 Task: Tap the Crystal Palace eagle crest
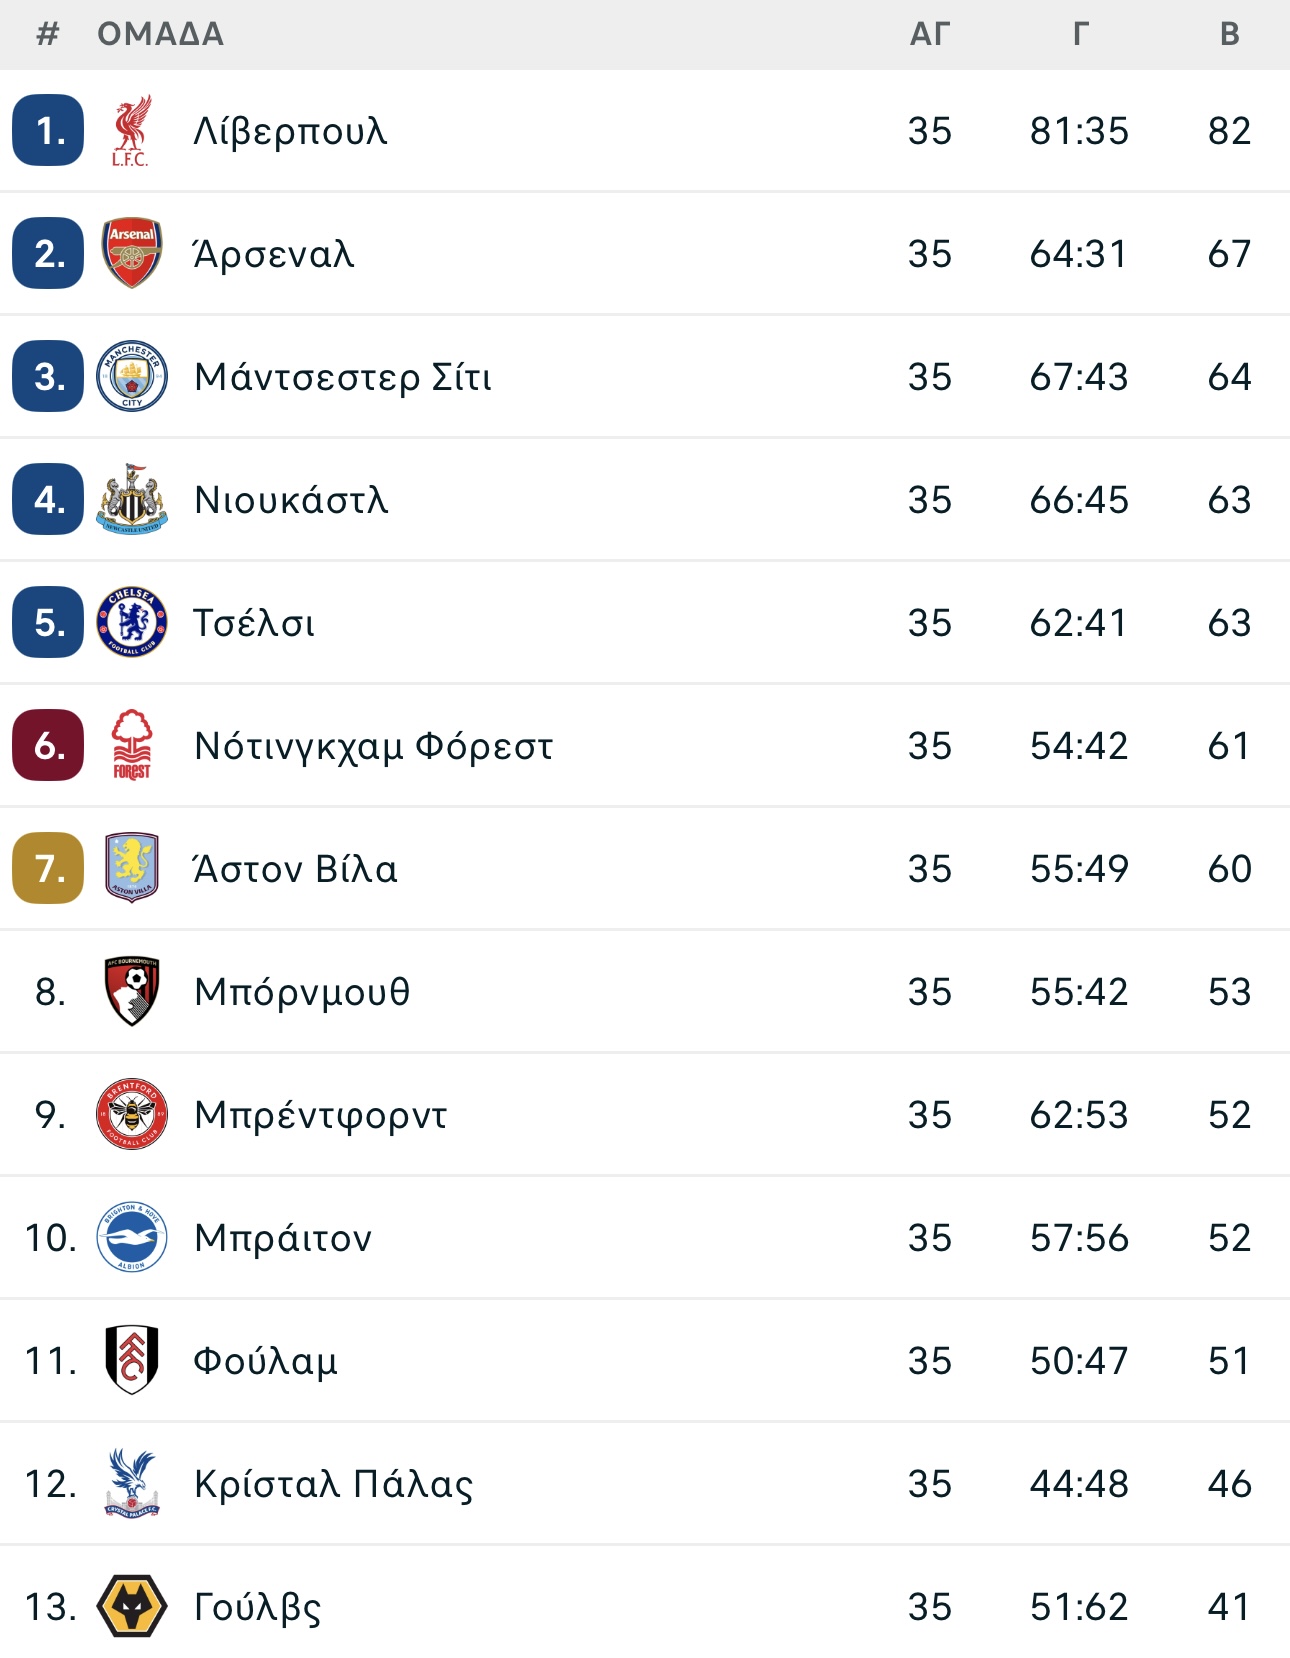(x=132, y=1483)
